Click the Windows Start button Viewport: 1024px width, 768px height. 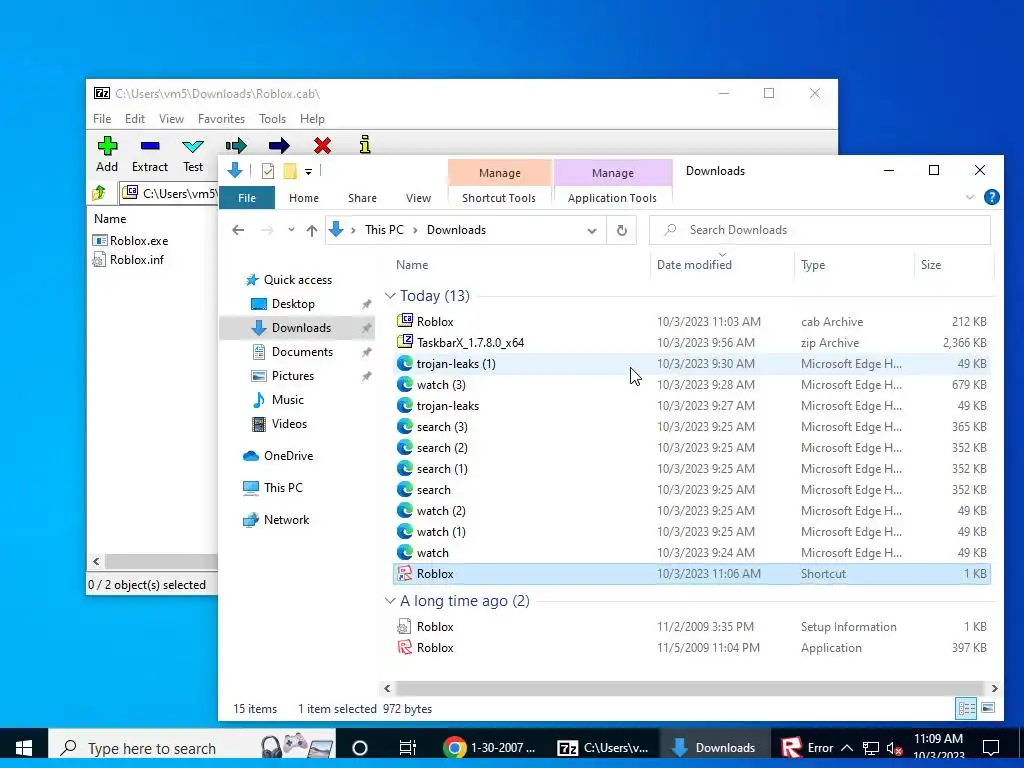[24, 748]
